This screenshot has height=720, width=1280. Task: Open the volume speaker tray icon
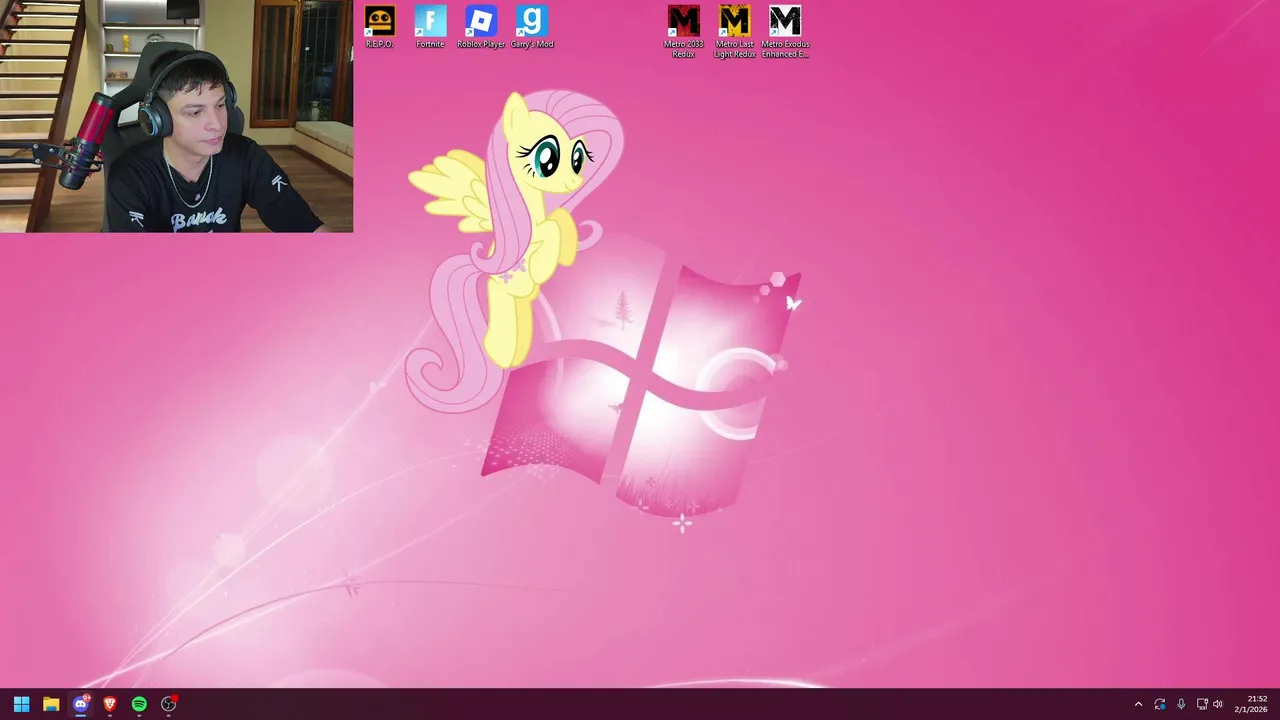pyautogui.click(x=1218, y=704)
